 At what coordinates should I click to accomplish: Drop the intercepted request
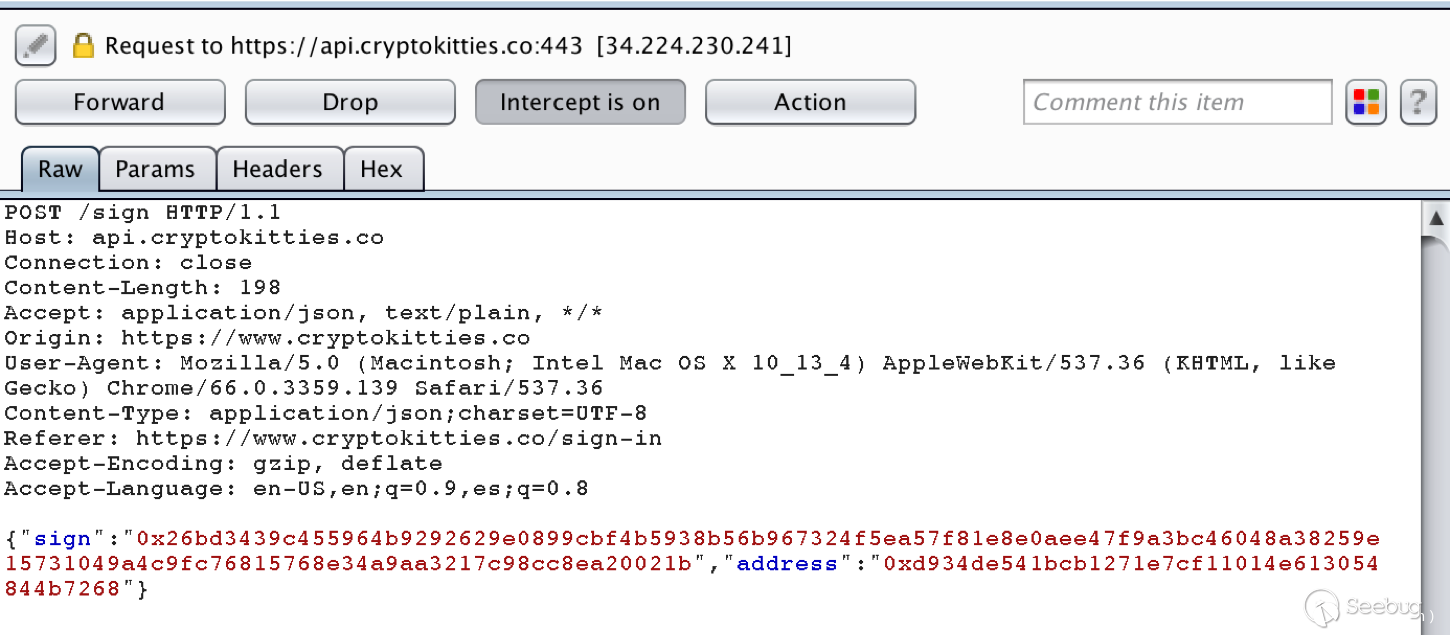coord(350,102)
